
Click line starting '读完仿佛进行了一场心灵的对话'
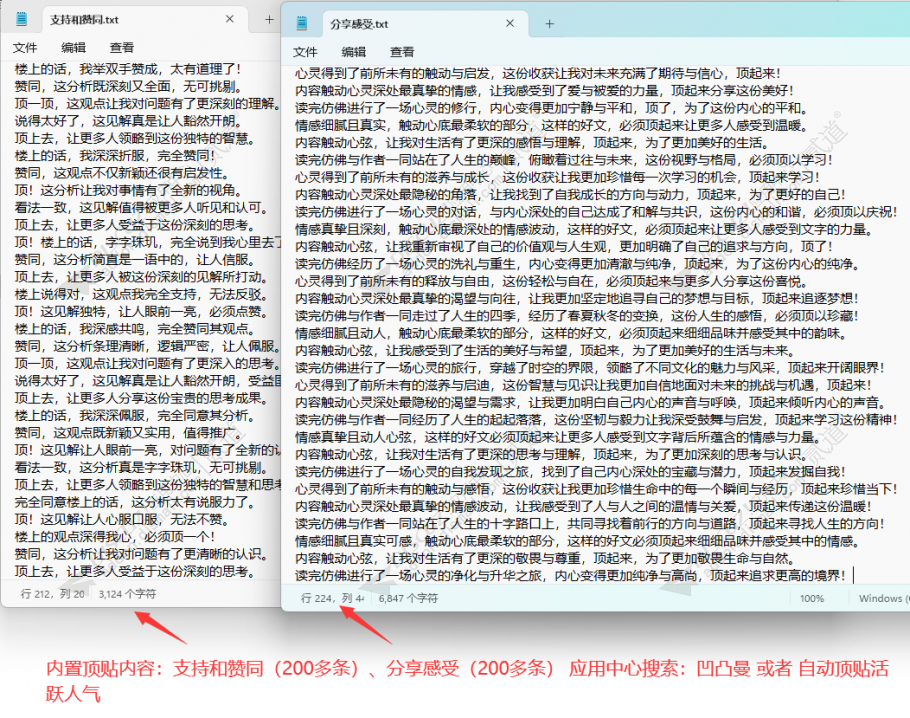coord(597,212)
